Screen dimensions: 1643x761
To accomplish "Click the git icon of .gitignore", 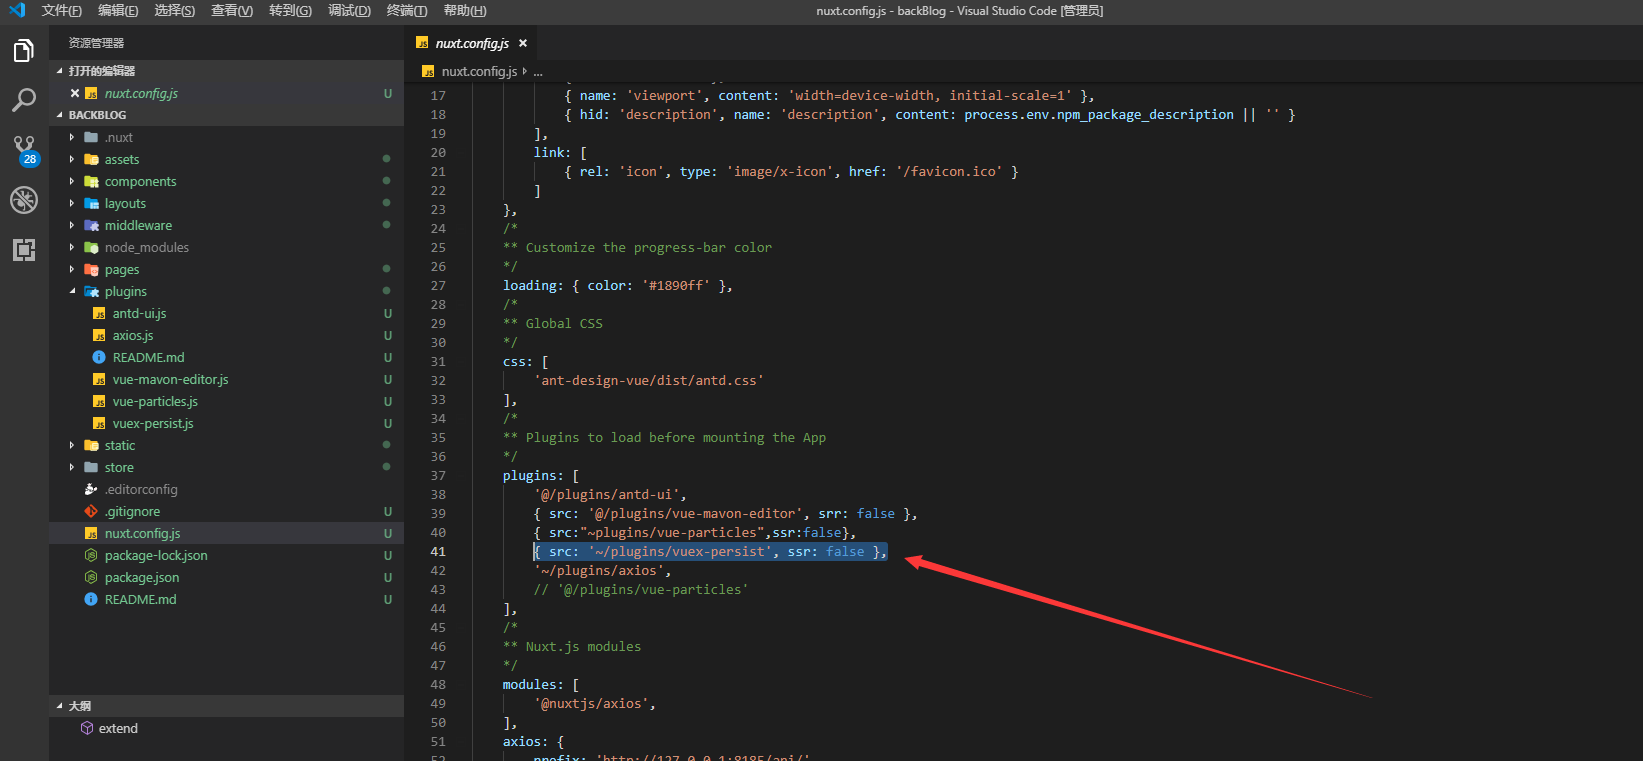I will click(91, 512).
